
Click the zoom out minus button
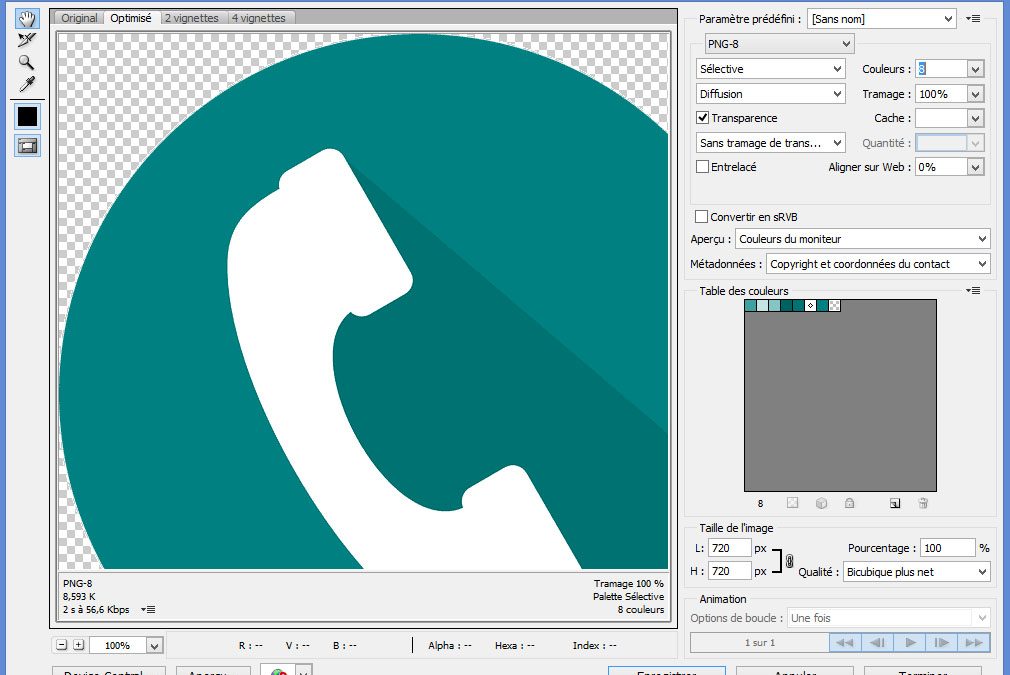pos(62,645)
